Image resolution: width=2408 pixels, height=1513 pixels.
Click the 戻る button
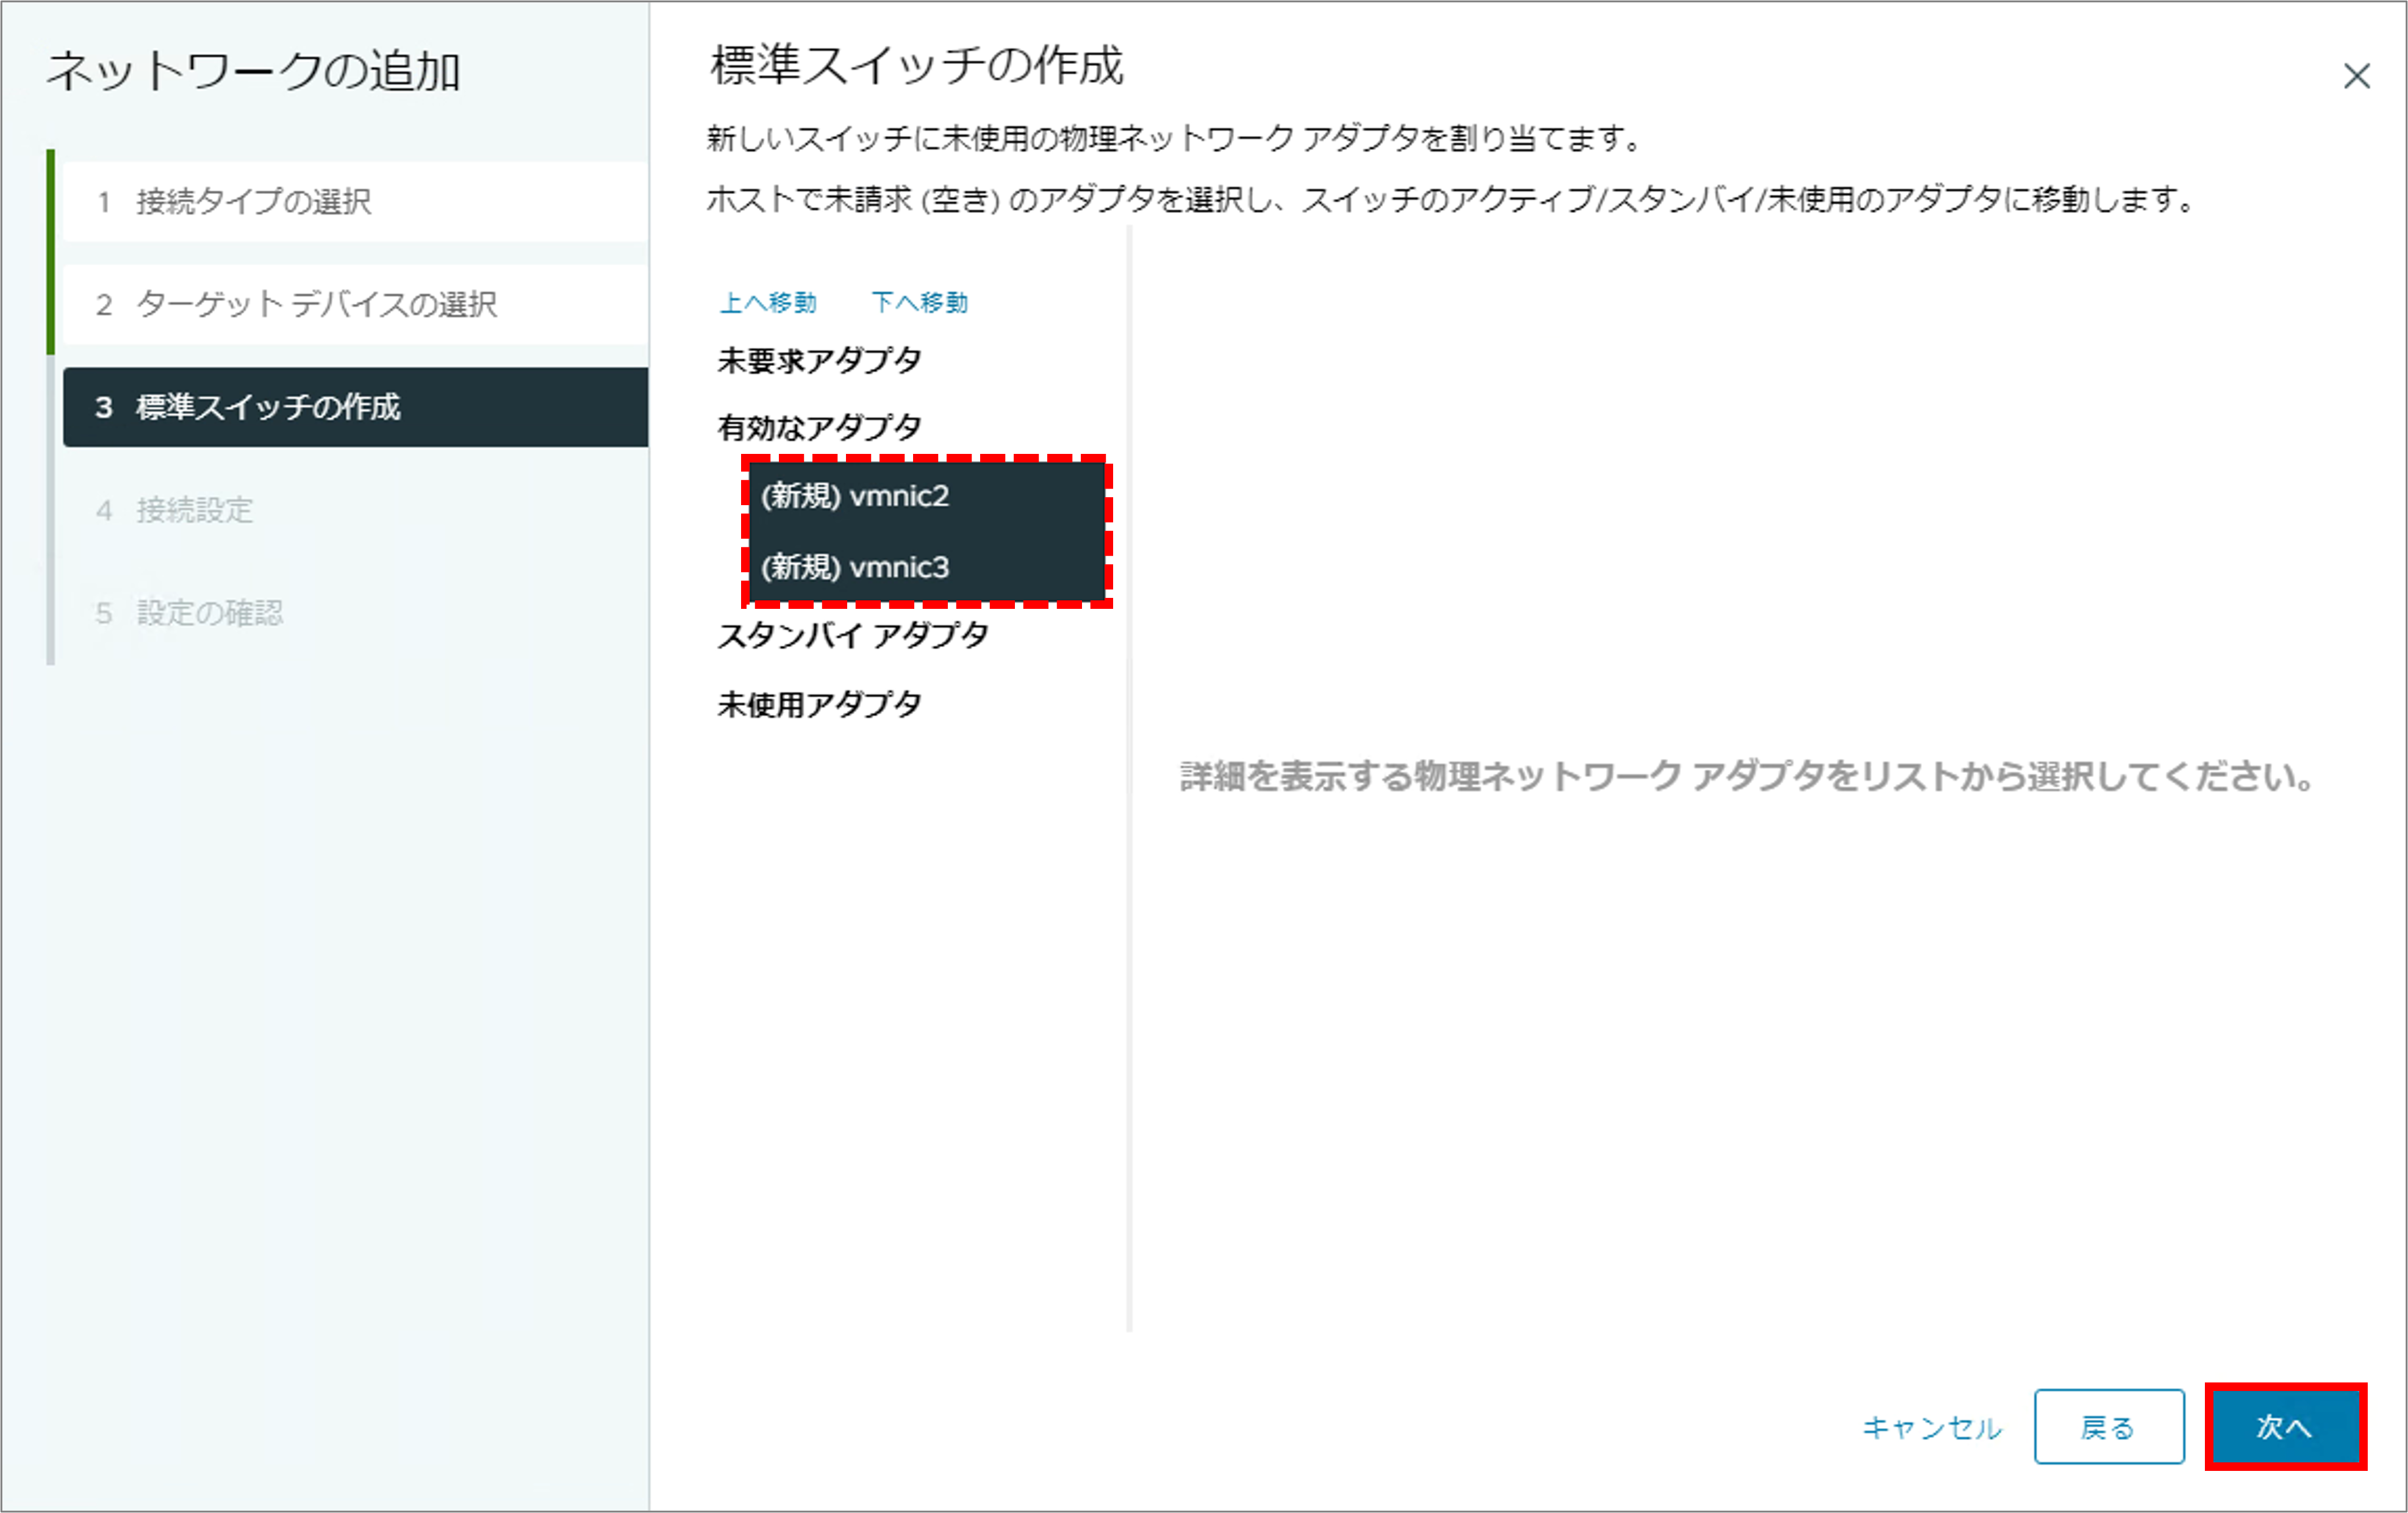coord(2108,1426)
